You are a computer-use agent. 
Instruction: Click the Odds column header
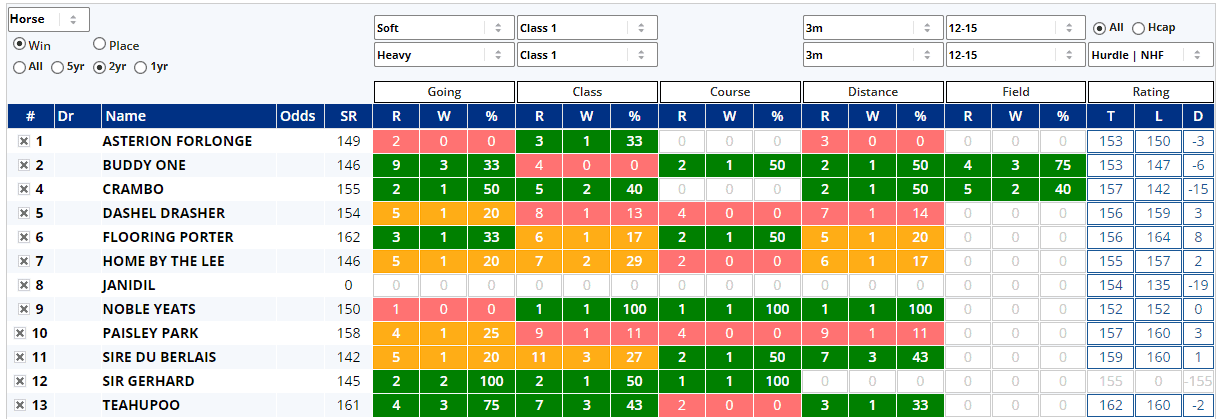tap(298, 117)
